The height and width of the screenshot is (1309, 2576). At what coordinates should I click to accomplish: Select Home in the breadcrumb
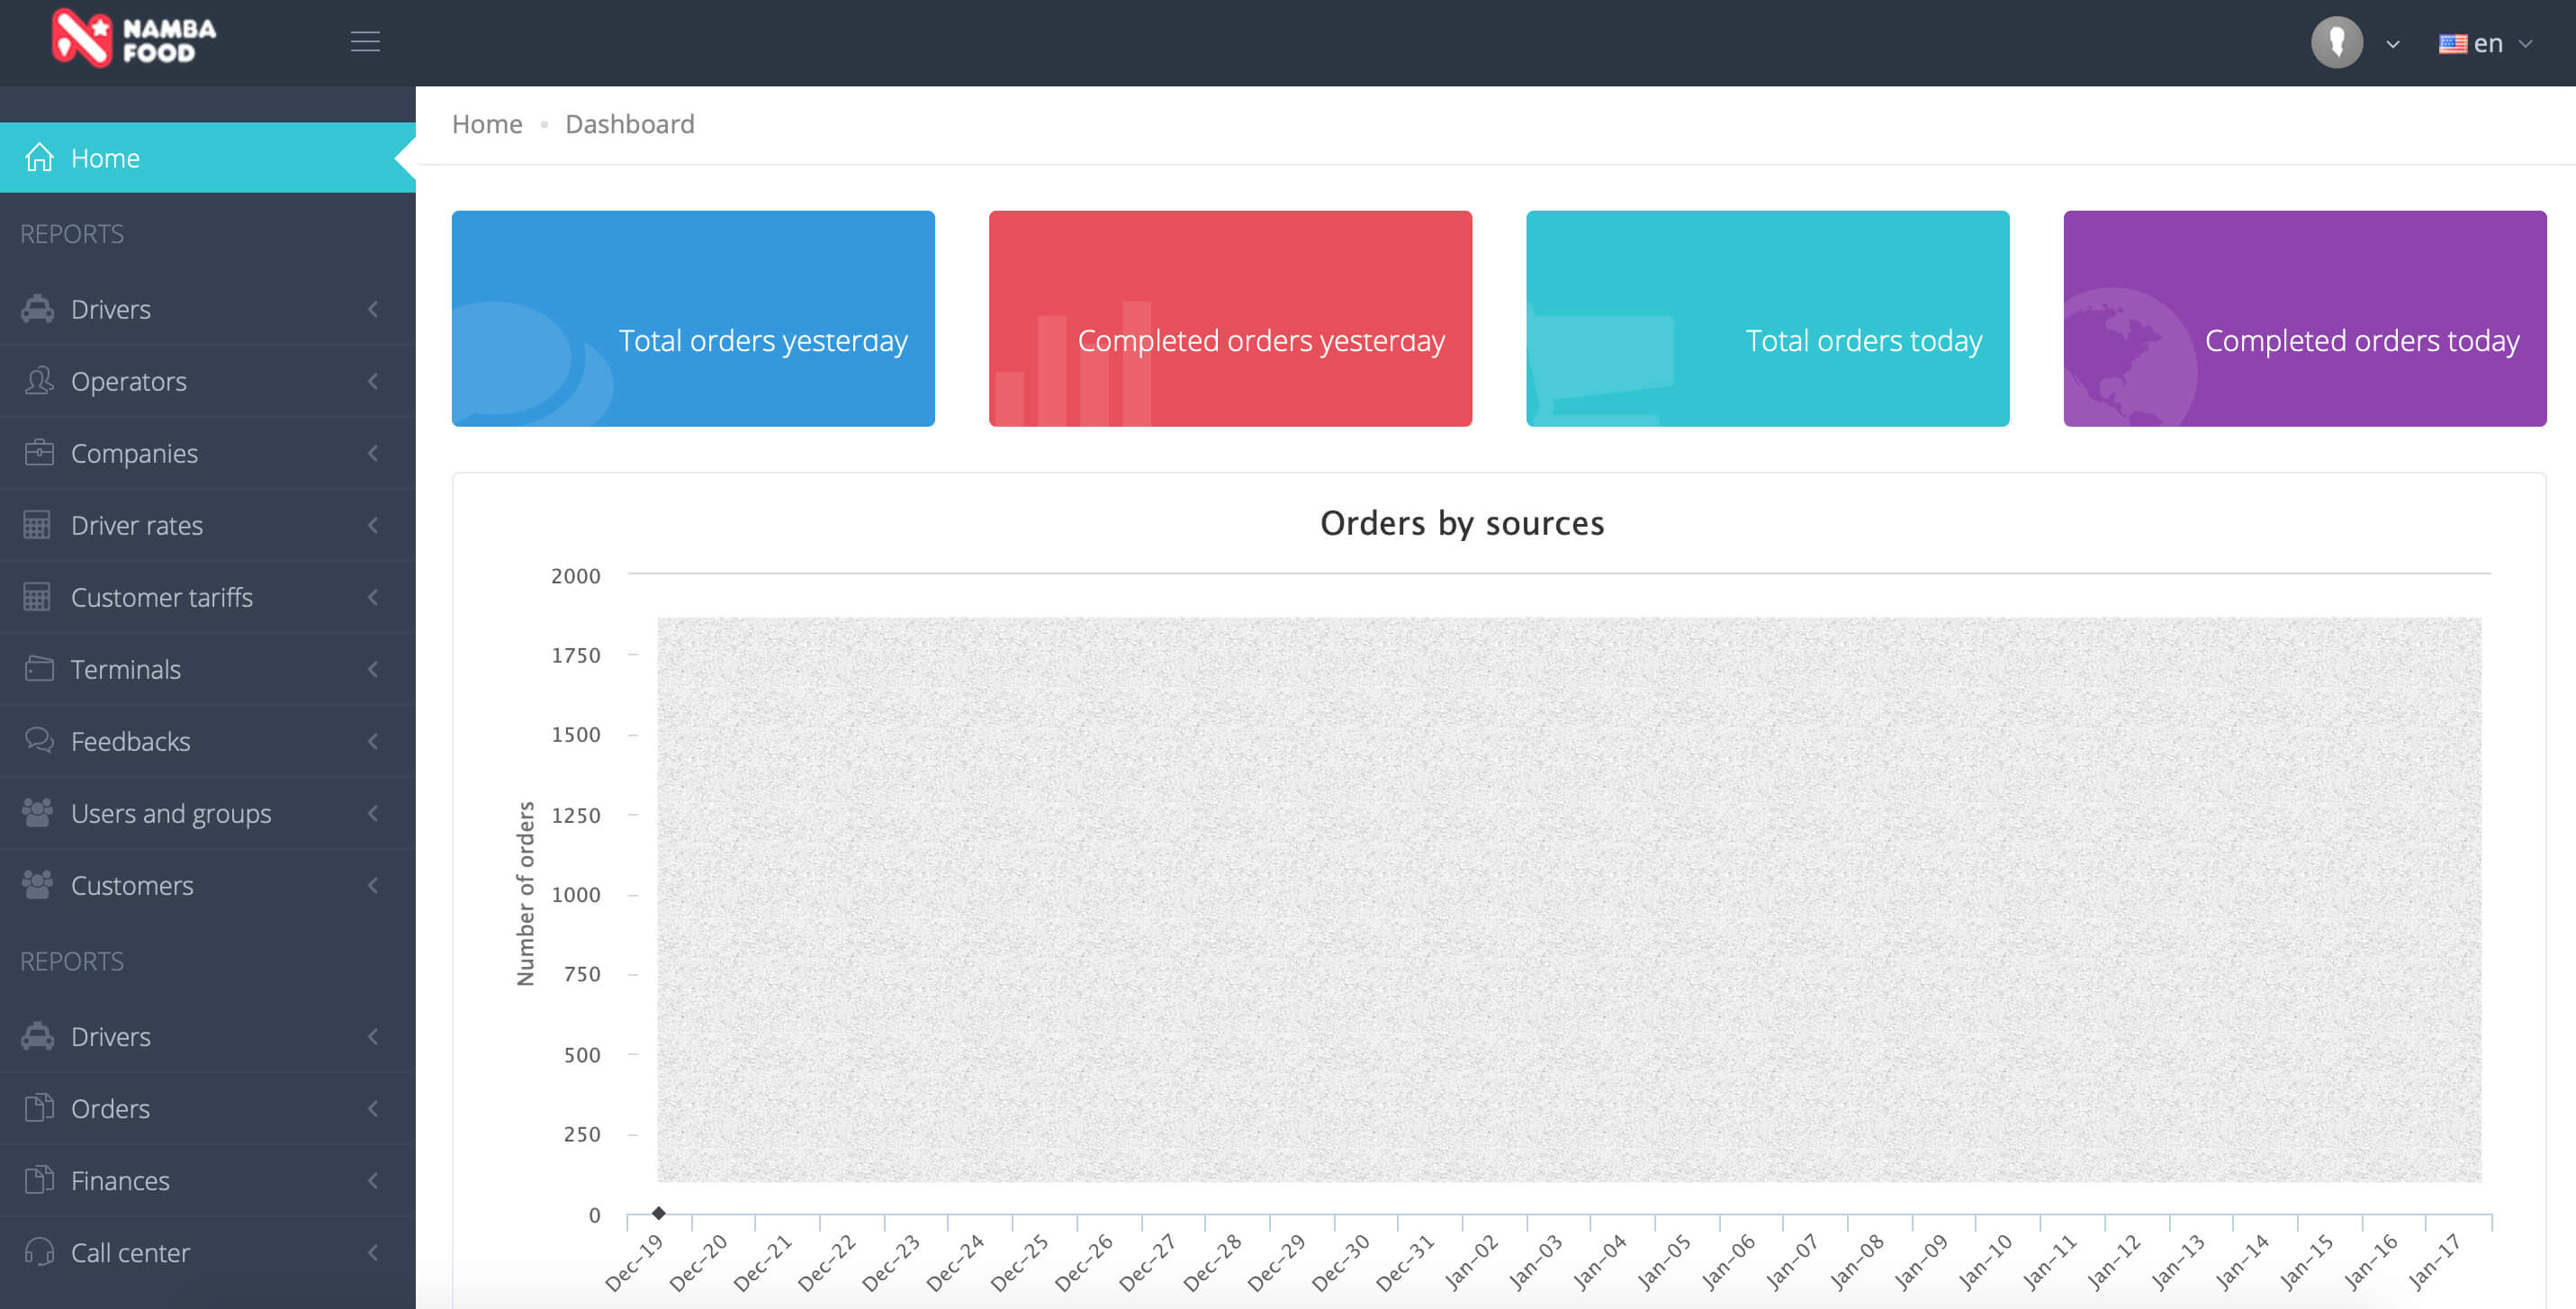click(487, 123)
